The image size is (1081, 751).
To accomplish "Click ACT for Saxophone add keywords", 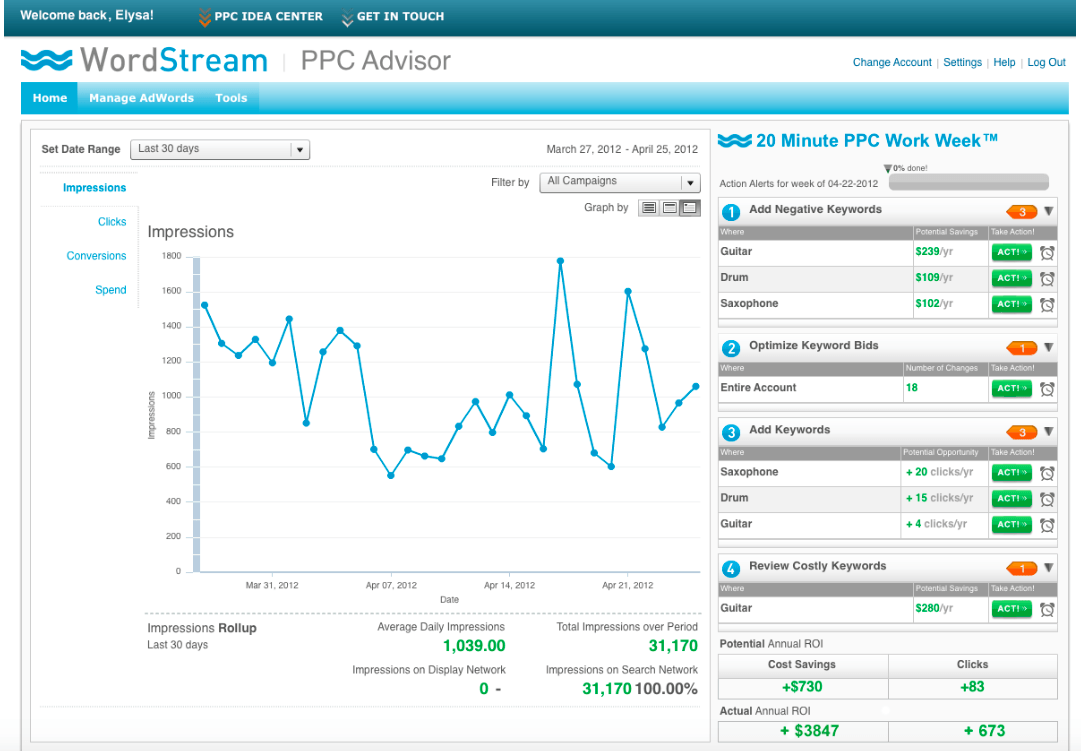I will click(x=1011, y=472).
